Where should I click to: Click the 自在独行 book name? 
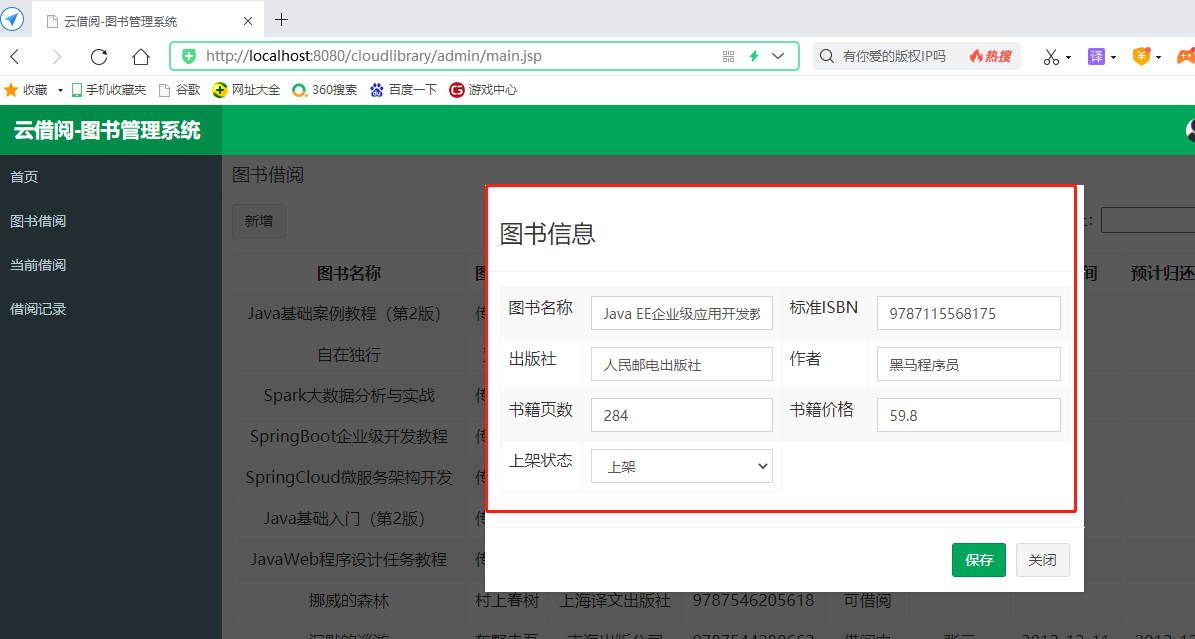(x=348, y=355)
